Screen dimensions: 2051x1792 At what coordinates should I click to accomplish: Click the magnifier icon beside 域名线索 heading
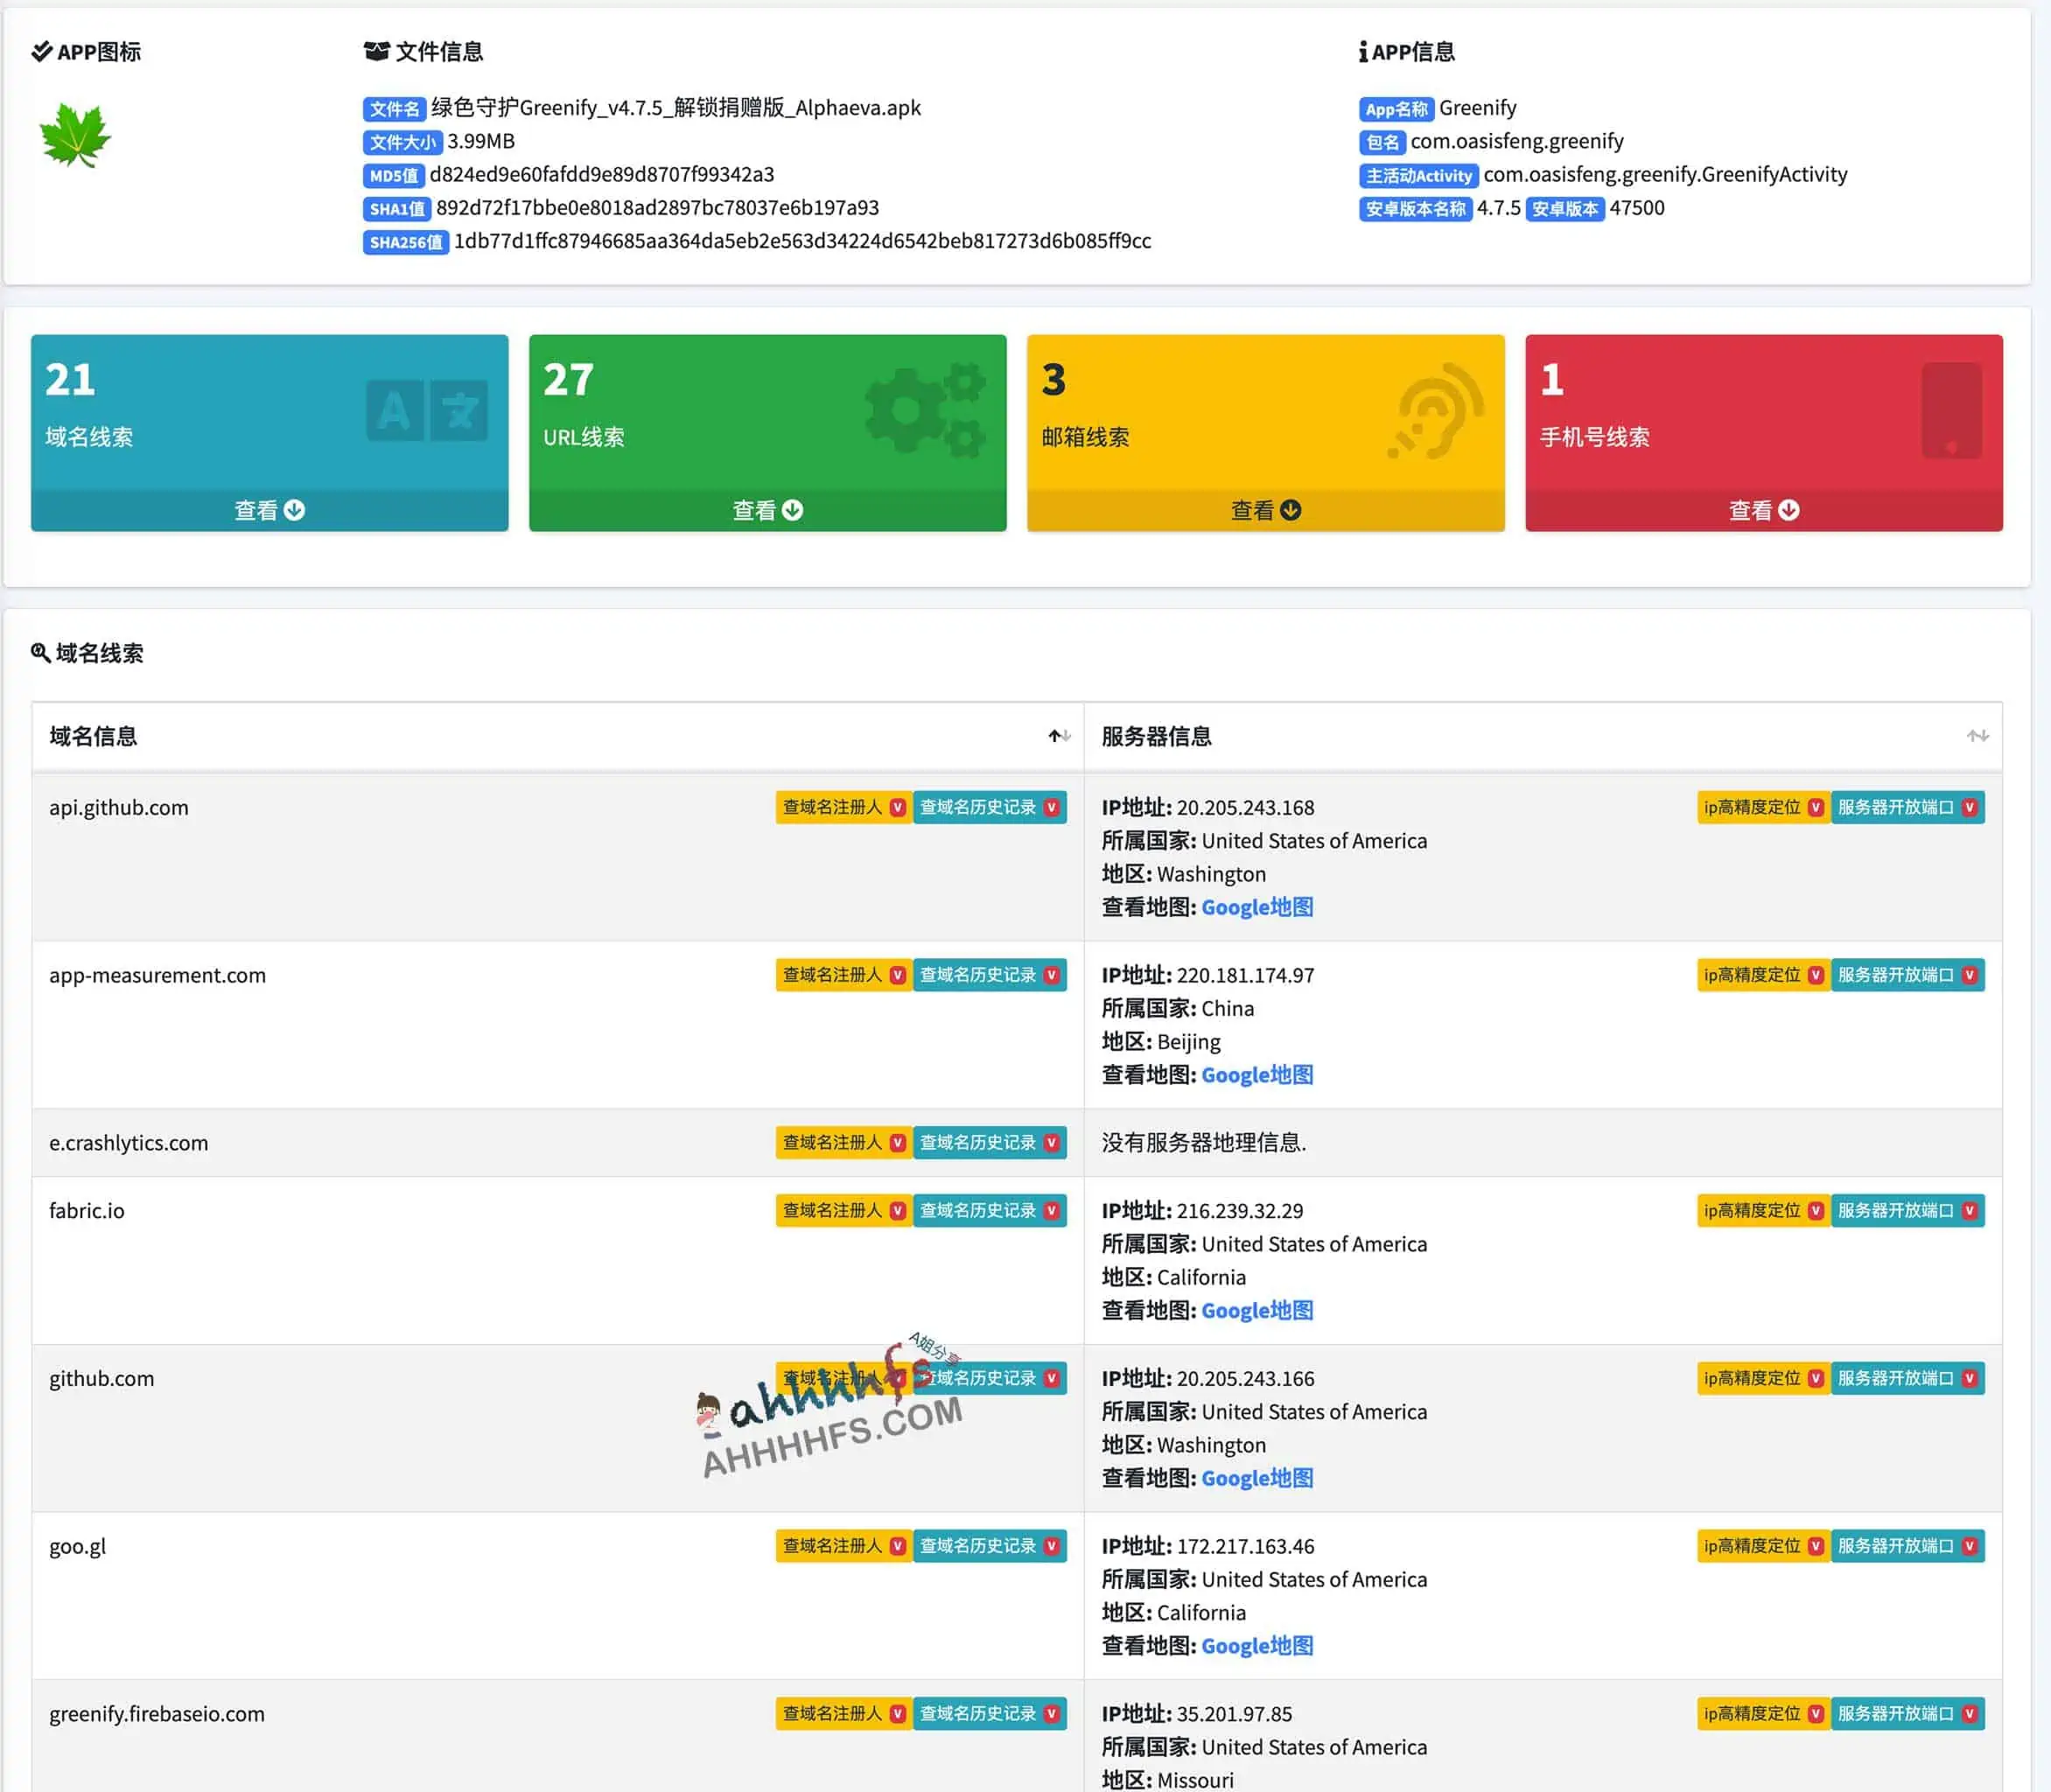(40, 653)
